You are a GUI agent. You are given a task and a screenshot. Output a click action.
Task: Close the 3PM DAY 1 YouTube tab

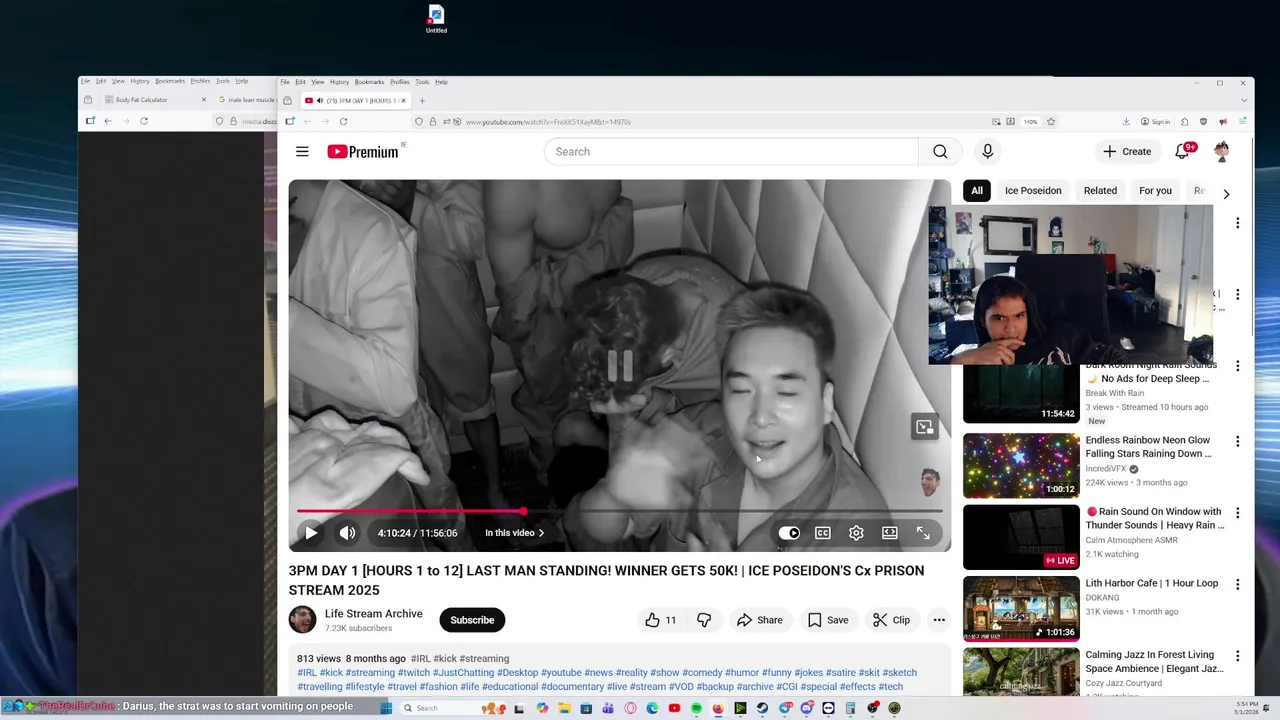pyautogui.click(x=402, y=101)
